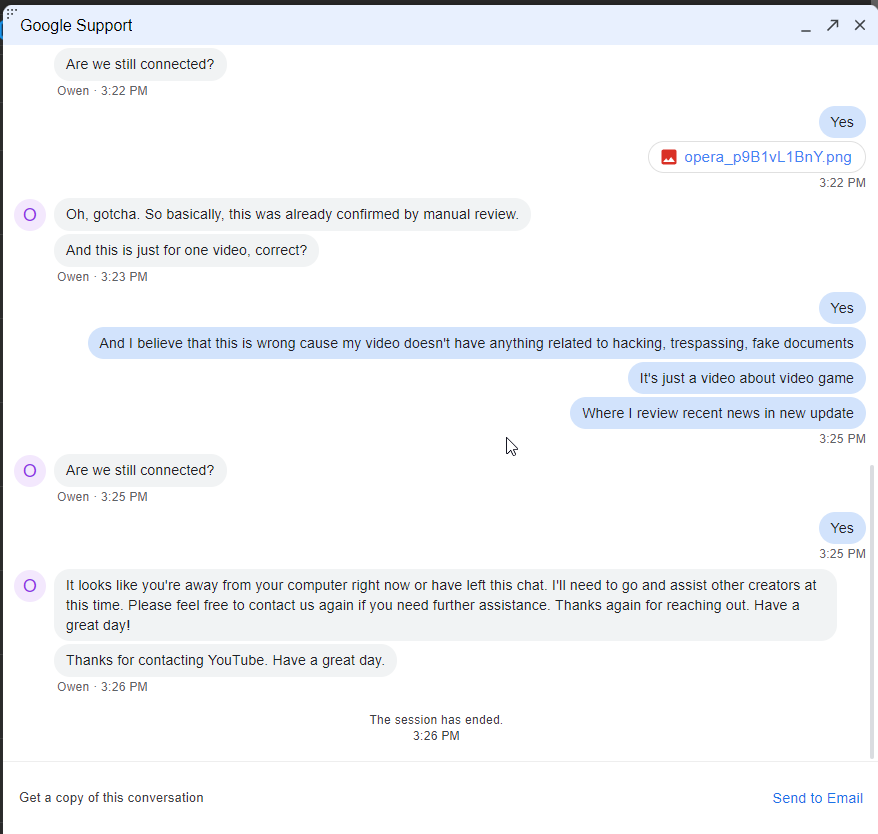Click the 'Google Support' header title
The image size is (878, 834).
click(x=76, y=25)
